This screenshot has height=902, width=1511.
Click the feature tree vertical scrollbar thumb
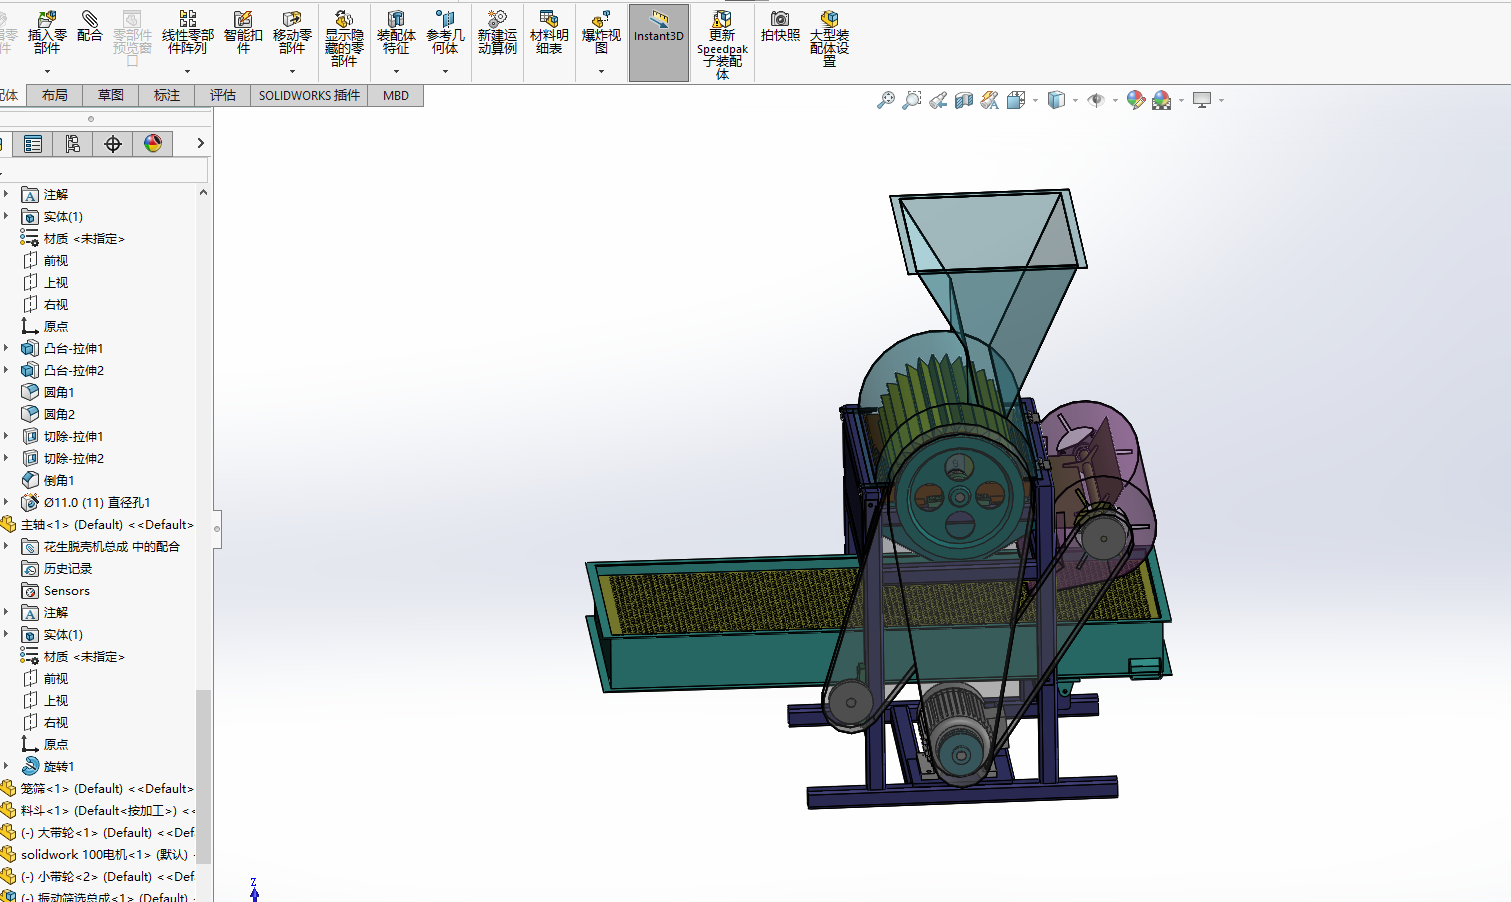(204, 776)
